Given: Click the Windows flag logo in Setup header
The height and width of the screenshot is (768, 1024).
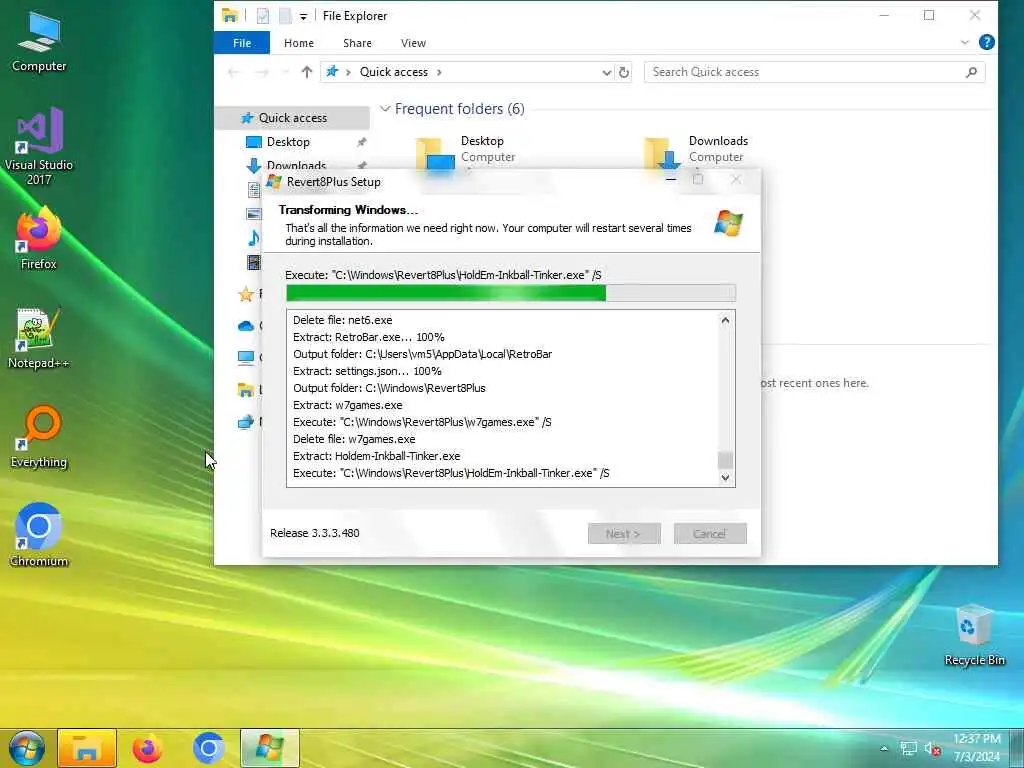Looking at the screenshot, I should click(x=728, y=223).
